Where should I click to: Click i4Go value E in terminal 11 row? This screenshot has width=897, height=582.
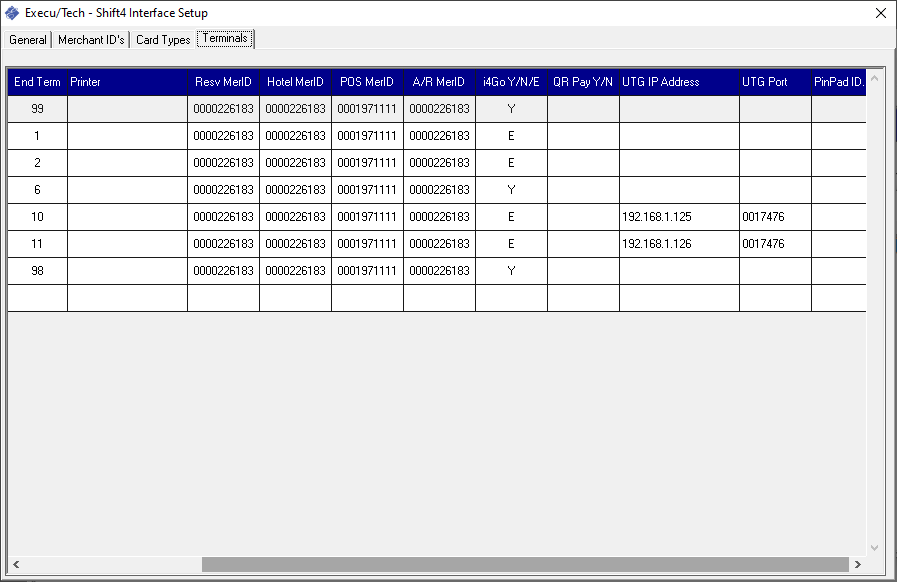(x=511, y=243)
